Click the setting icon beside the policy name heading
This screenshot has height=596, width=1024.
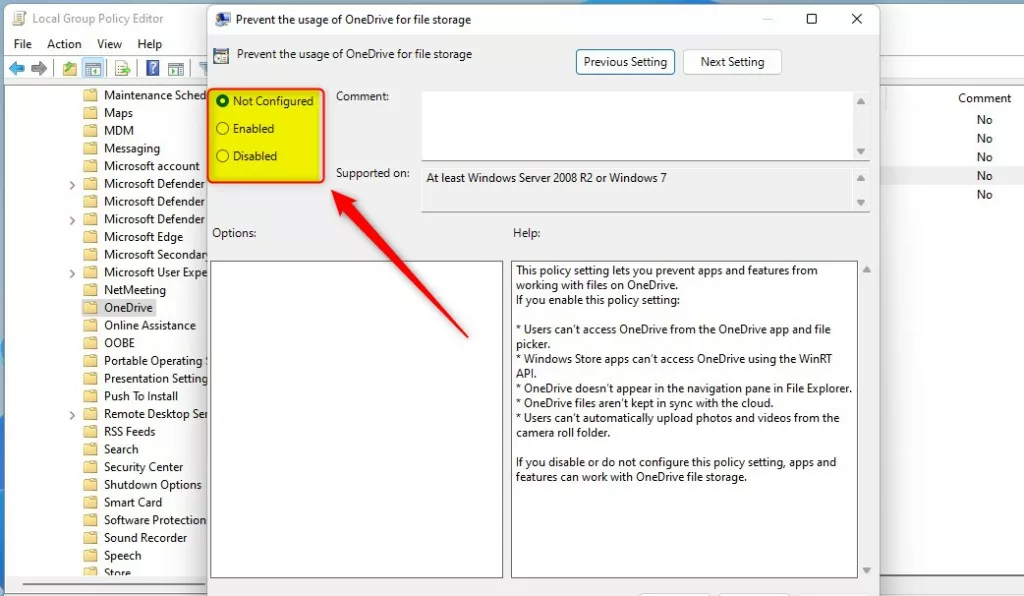tap(221, 55)
